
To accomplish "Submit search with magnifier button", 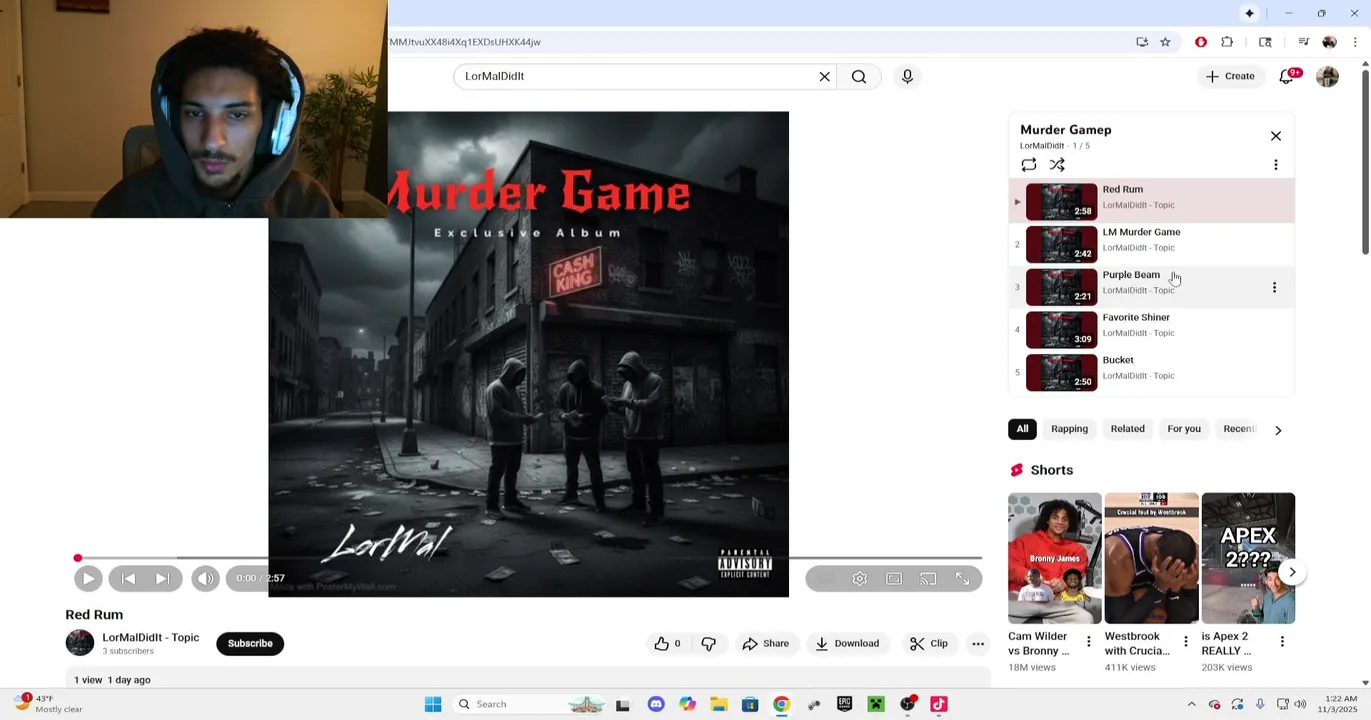I will (x=859, y=77).
